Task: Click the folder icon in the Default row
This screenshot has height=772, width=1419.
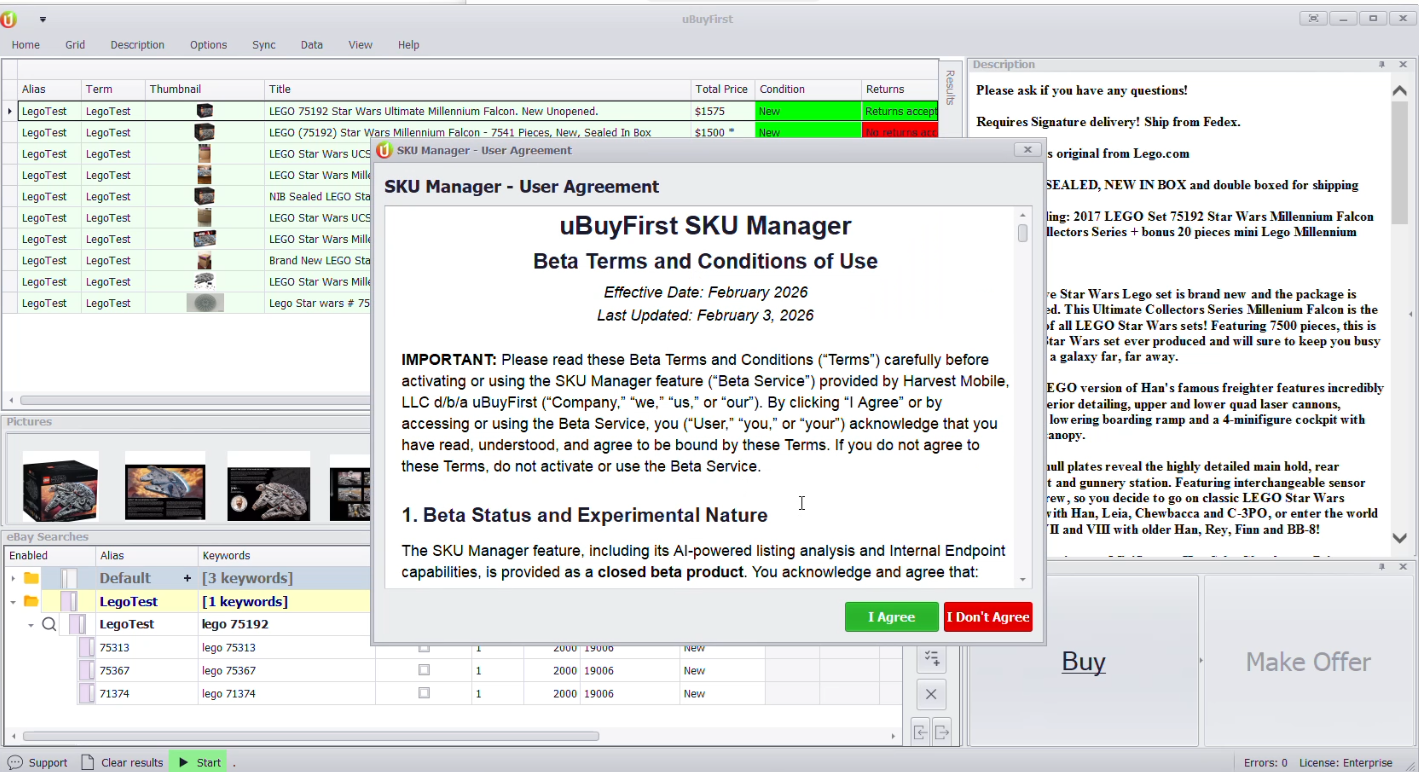Action: coord(31,578)
